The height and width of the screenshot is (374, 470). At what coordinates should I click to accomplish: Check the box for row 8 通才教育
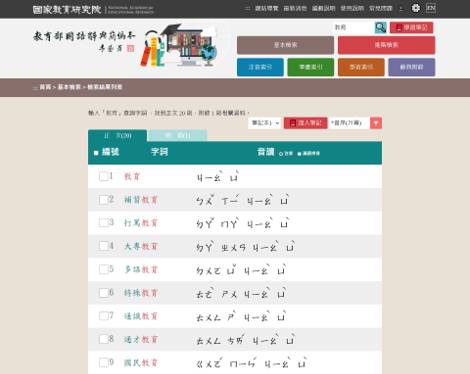tap(104, 339)
